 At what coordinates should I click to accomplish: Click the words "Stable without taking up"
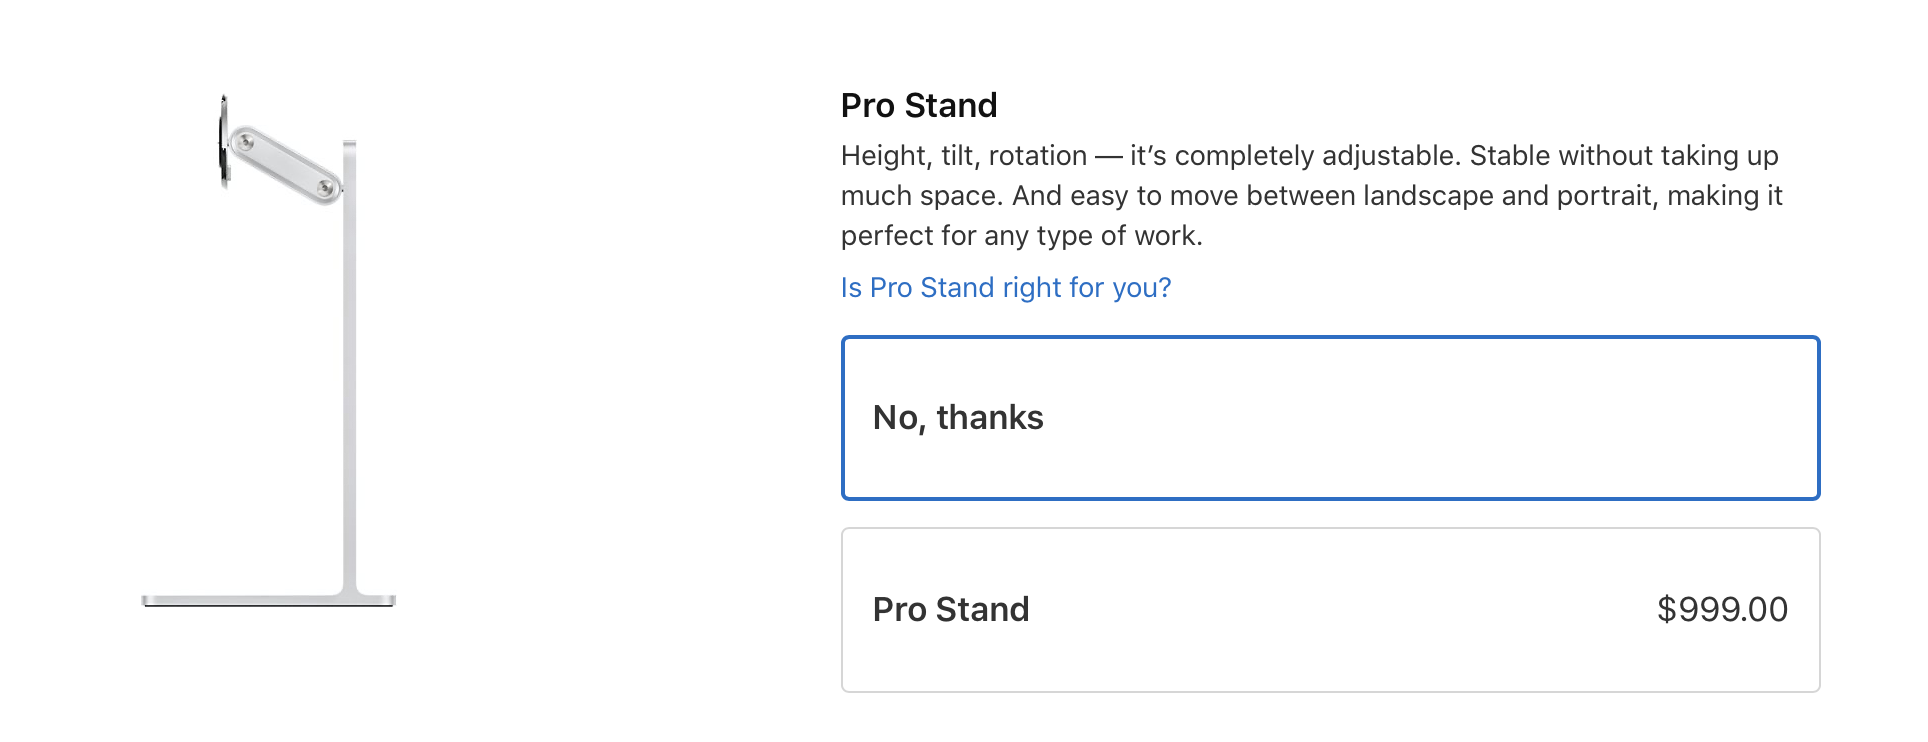point(1624,156)
